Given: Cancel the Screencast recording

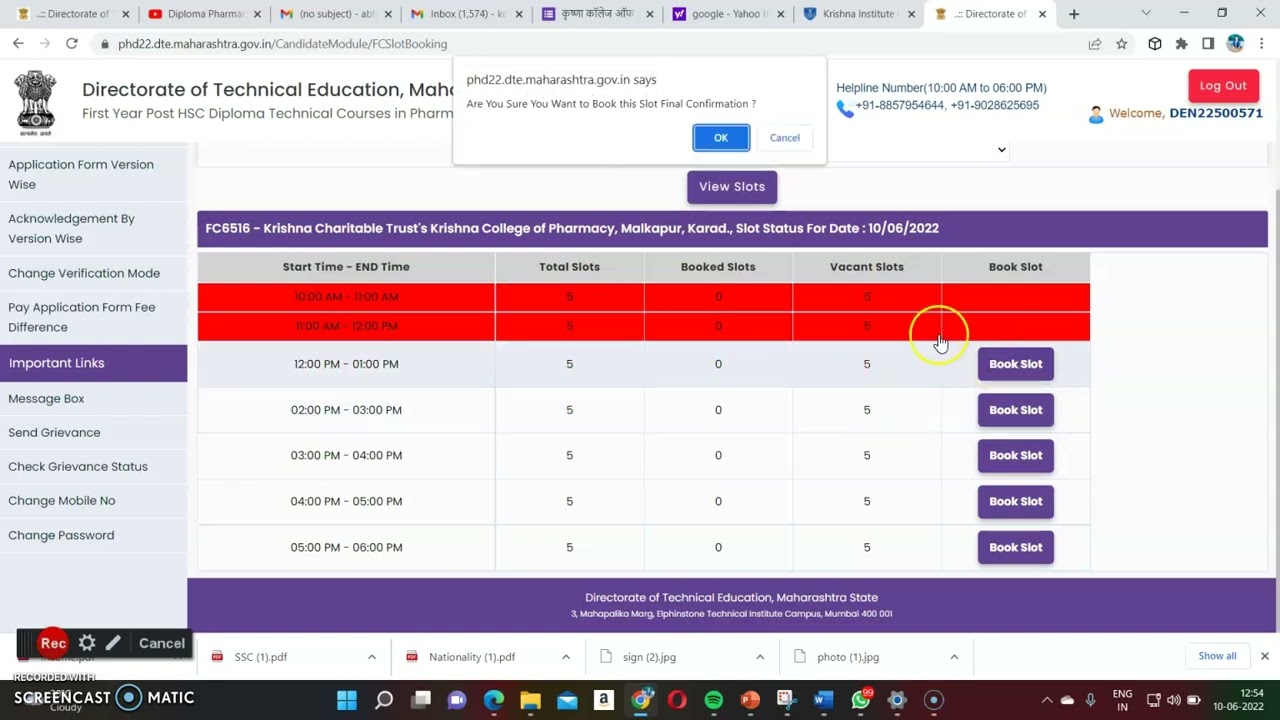Looking at the screenshot, I should tap(162, 644).
